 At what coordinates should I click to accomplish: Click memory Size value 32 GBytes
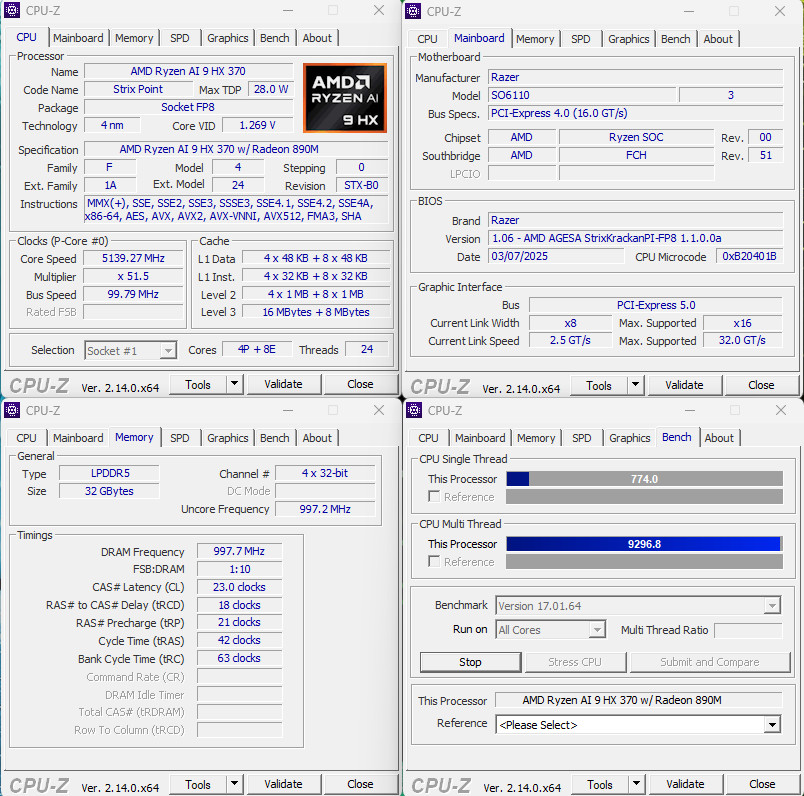coord(109,491)
